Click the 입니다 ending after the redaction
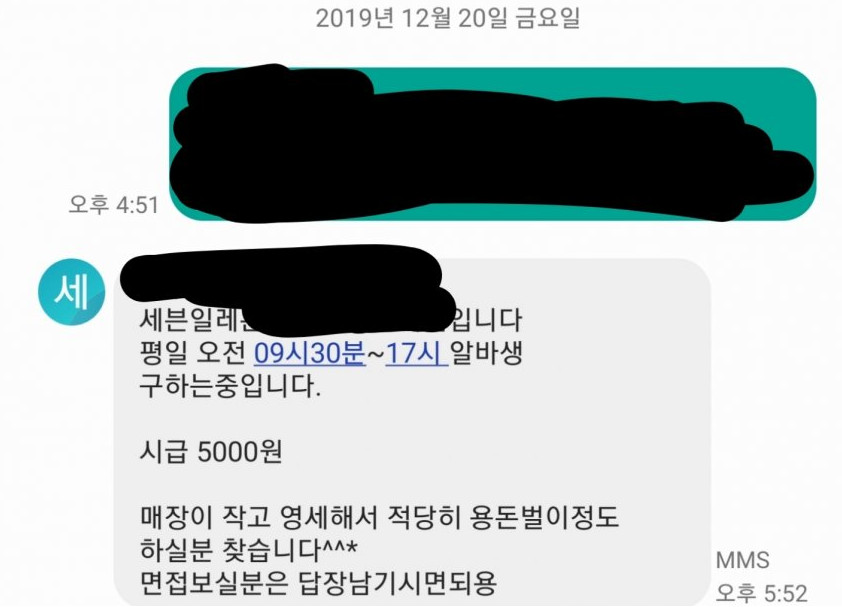 click(x=488, y=320)
